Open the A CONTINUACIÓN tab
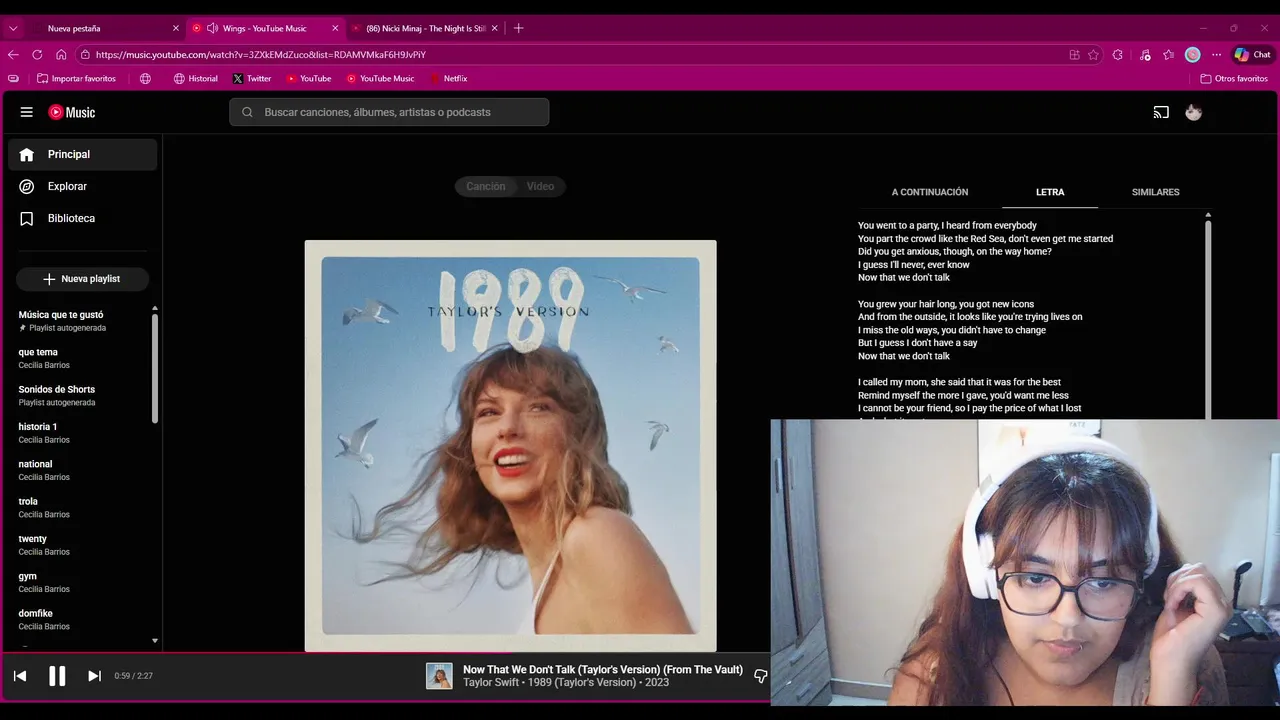1280x720 pixels. click(x=930, y=192)
